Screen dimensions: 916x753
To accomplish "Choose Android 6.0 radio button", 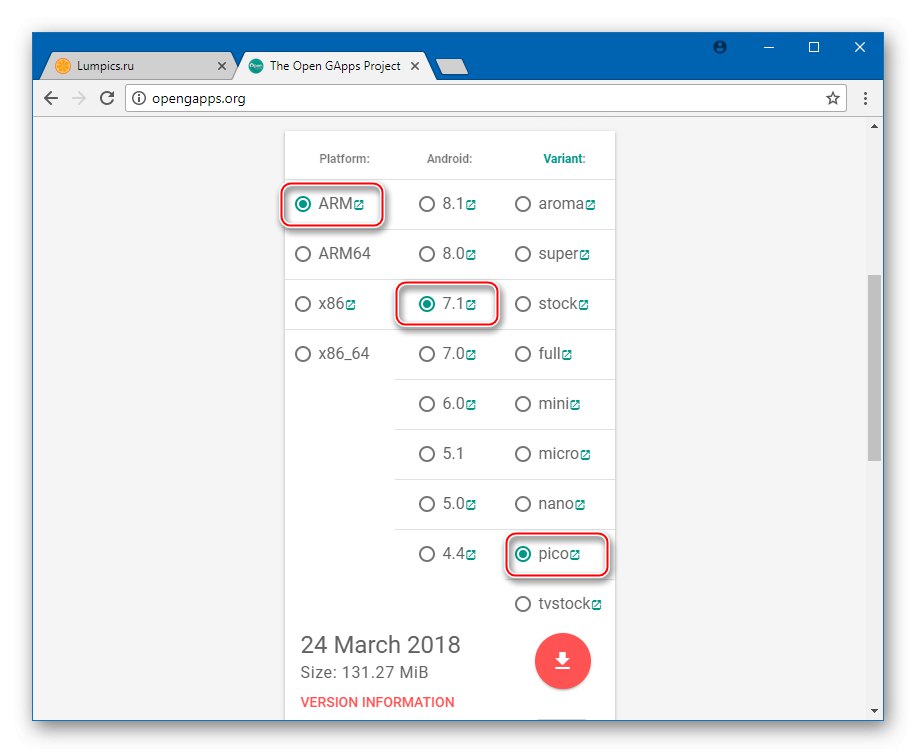I will pos(427,404).
